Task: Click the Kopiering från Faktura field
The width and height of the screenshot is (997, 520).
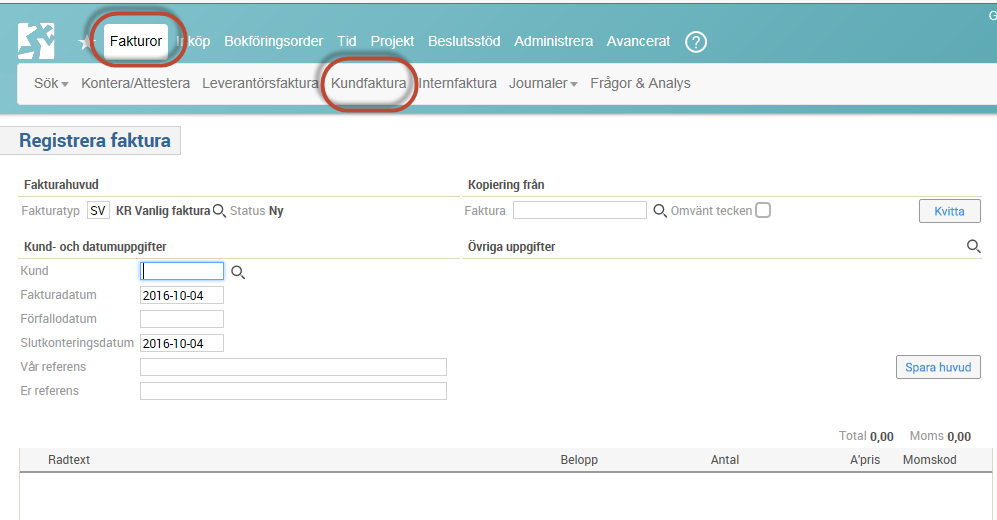Action: point(580,210)
